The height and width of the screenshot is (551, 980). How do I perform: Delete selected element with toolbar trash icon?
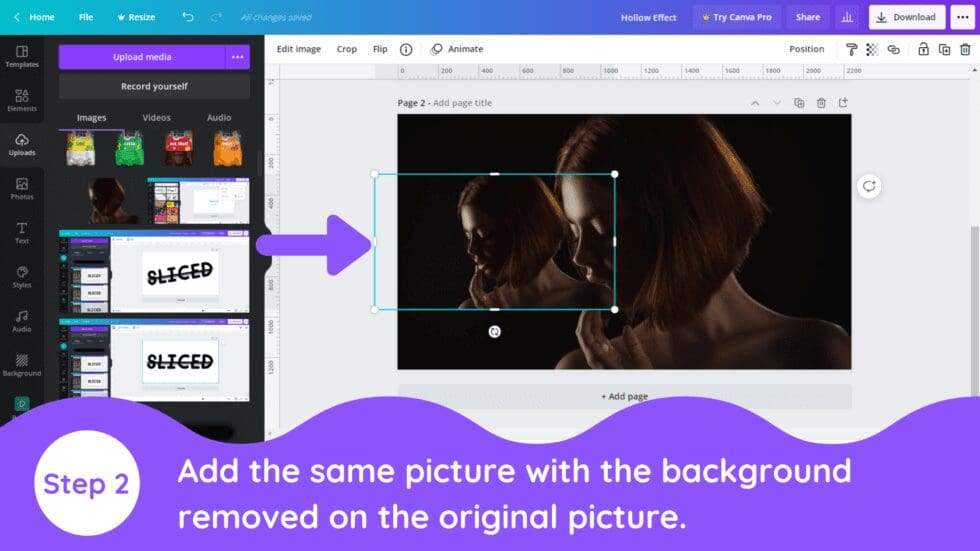(965, 49)
